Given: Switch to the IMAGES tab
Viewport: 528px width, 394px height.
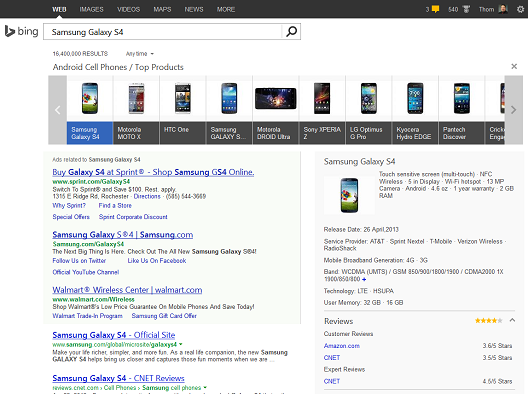Looking at the screenshot, I should tap(91, 9).
